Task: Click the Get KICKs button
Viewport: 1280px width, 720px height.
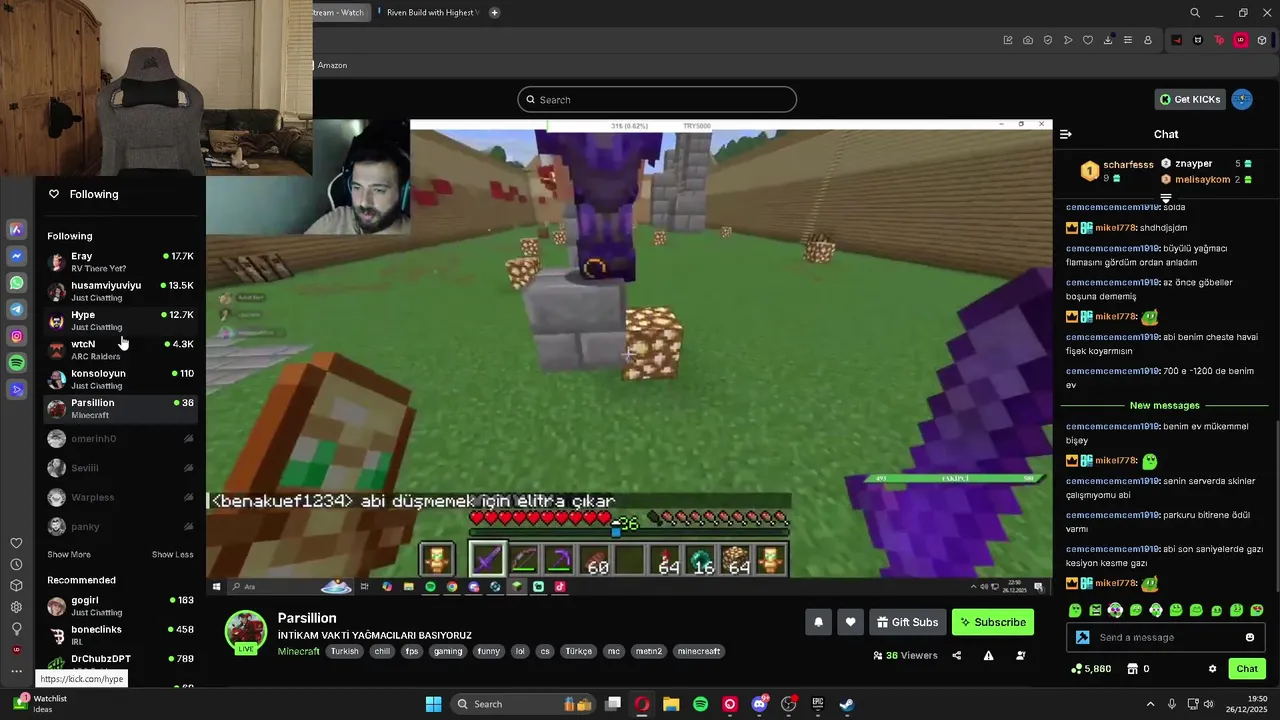Action: (x=1190, y=99)
